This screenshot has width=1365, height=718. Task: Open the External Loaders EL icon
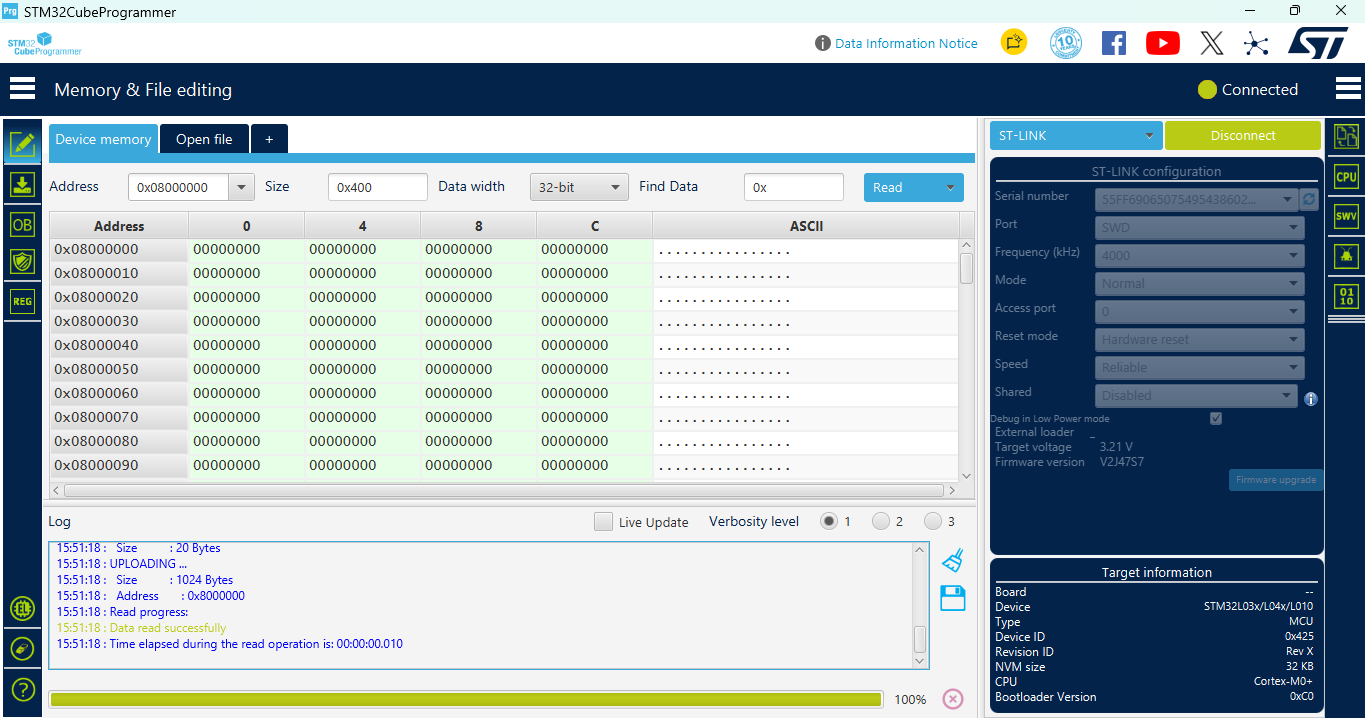22,608
